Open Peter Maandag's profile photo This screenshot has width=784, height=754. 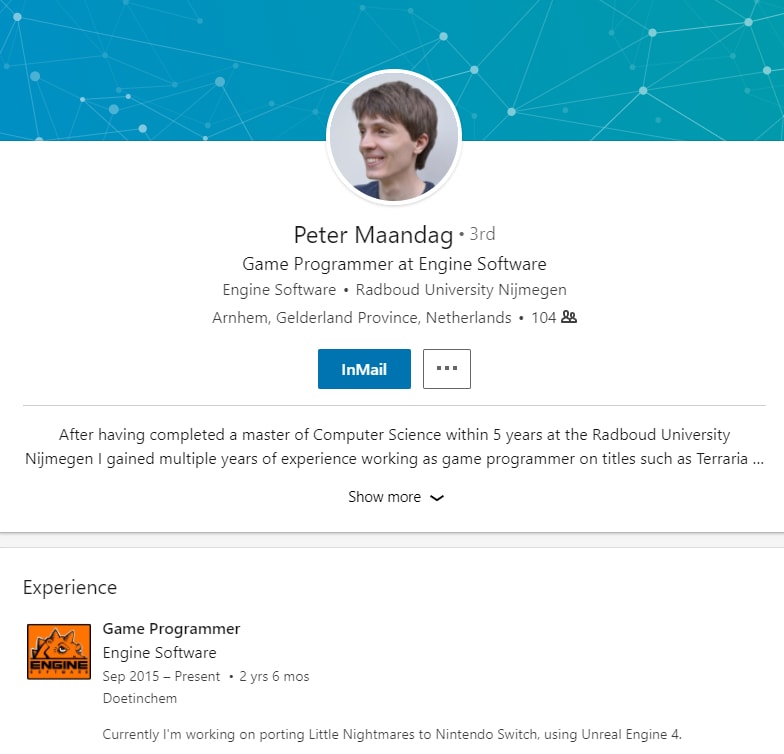pyautogui.click(x=393, y=137)
